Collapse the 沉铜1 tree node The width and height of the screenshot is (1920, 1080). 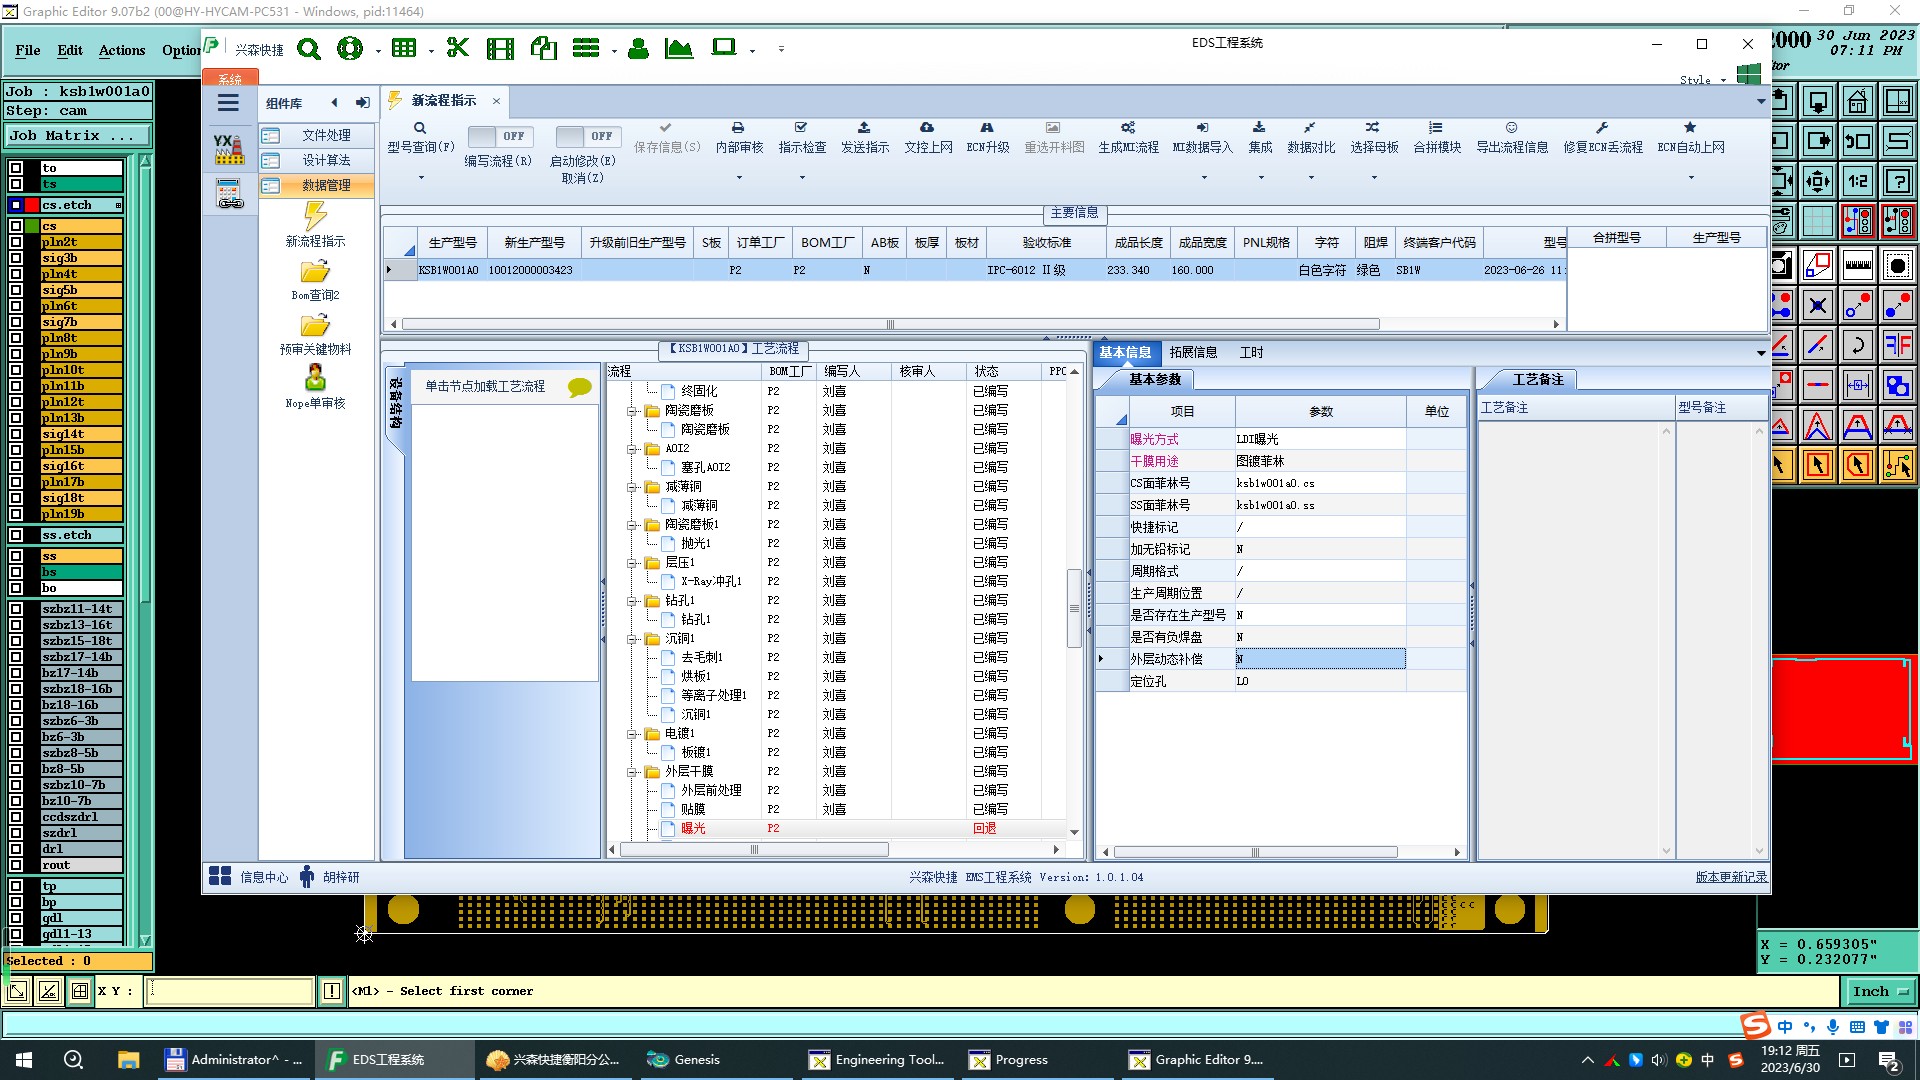(632, 639)
